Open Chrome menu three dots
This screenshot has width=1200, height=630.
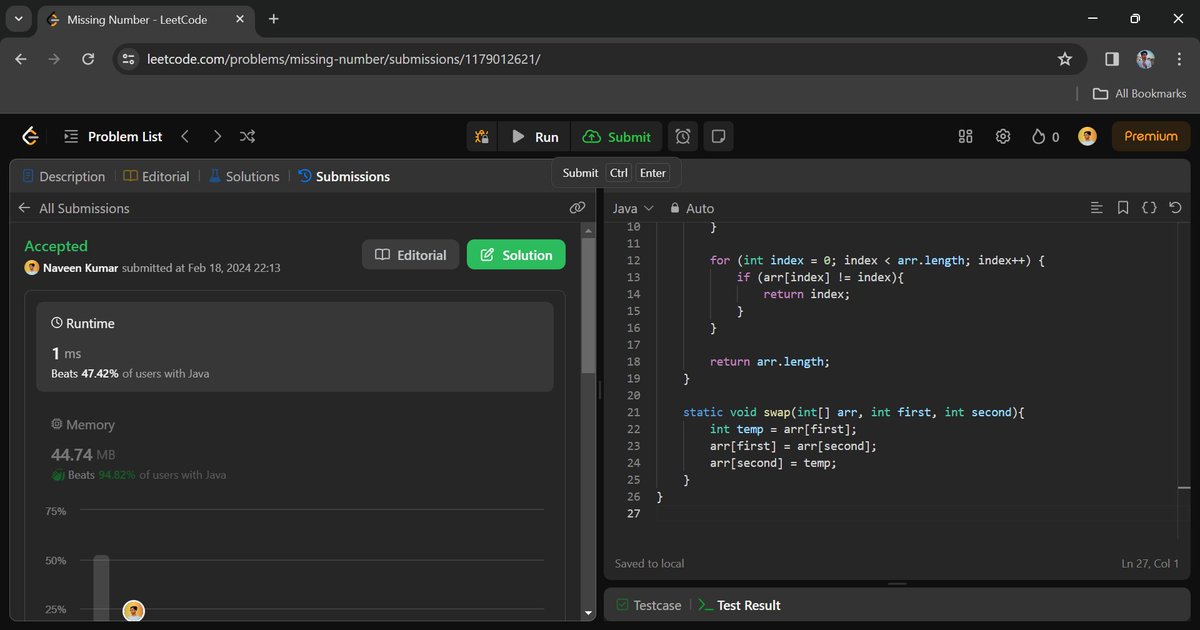click(x=1178, y=59)
